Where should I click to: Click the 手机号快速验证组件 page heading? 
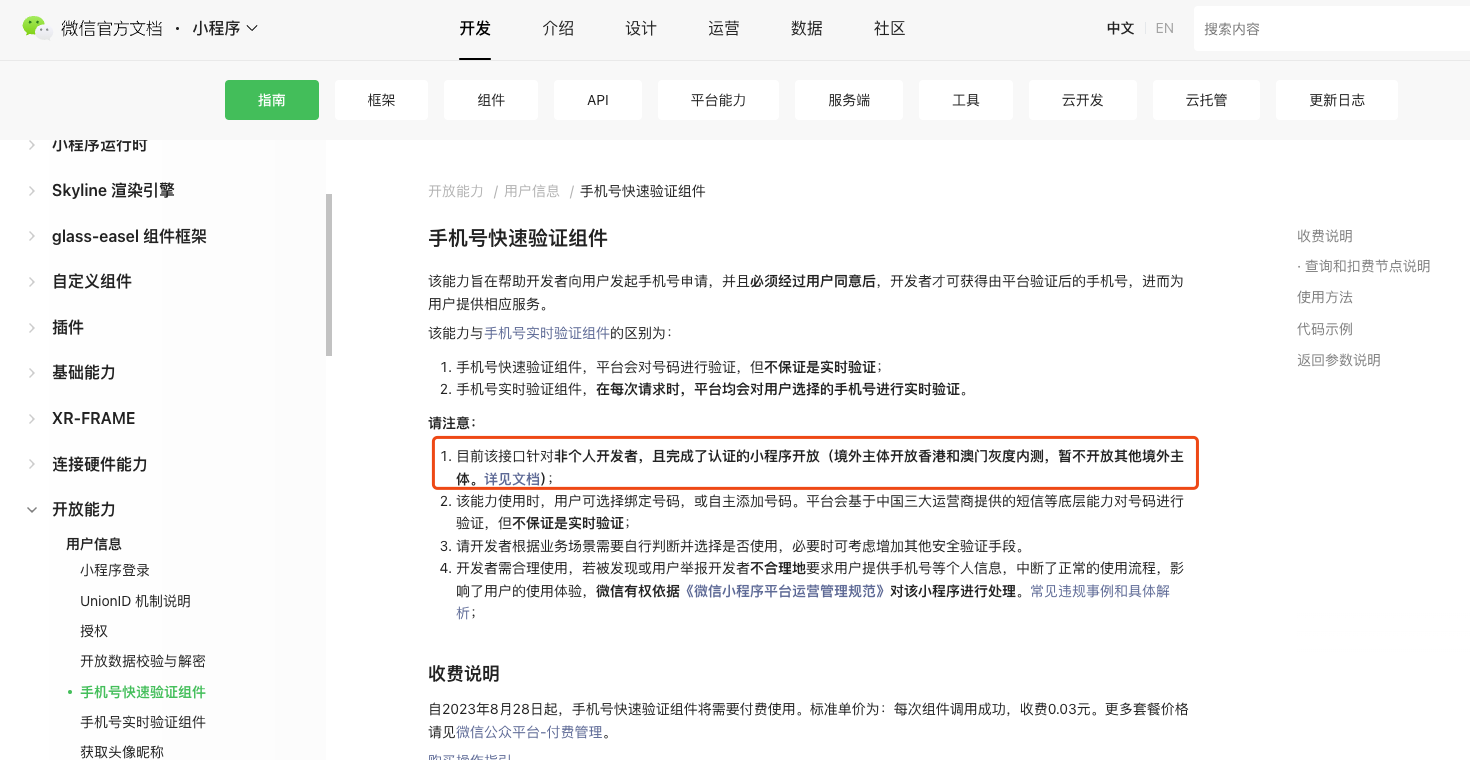coord(518,238)
